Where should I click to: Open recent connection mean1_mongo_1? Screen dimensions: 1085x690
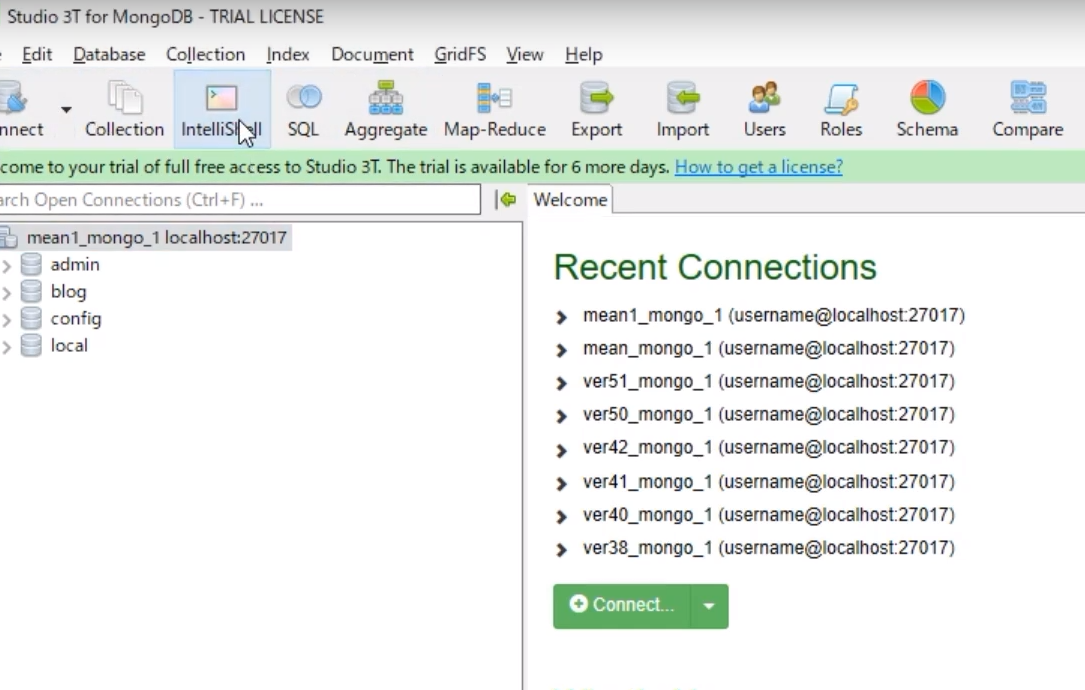pyautogui.click(x=774, y=316)
